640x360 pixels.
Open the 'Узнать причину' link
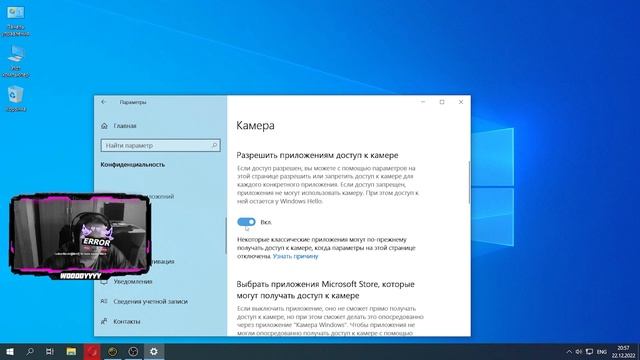coord(295,256)
